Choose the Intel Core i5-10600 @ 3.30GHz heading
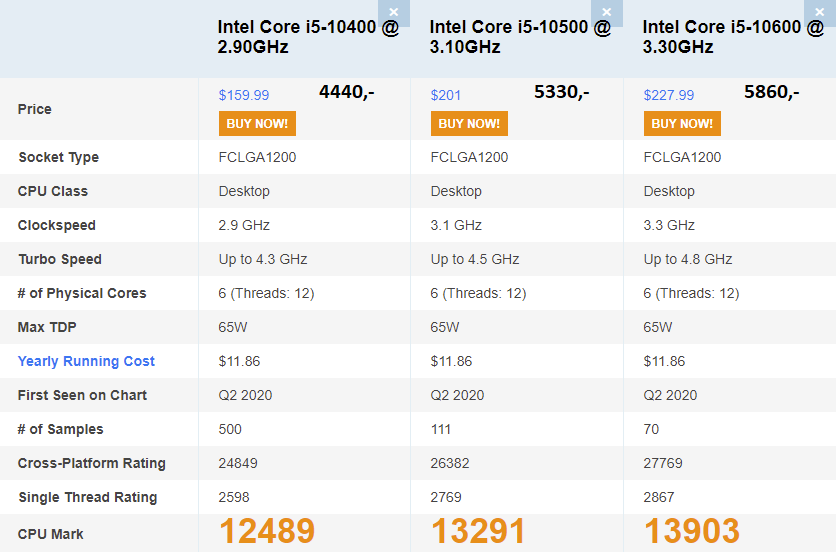The height and width of the screenshot is (552, 836). [733, 37]
